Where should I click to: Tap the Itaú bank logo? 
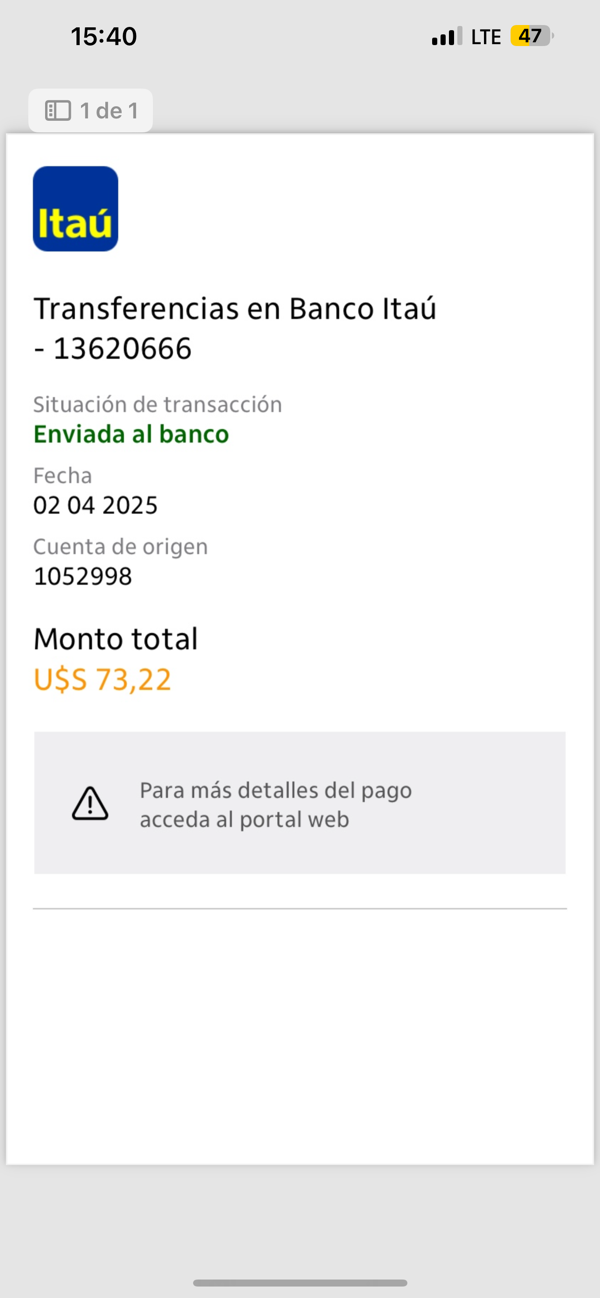pos(75,208)
